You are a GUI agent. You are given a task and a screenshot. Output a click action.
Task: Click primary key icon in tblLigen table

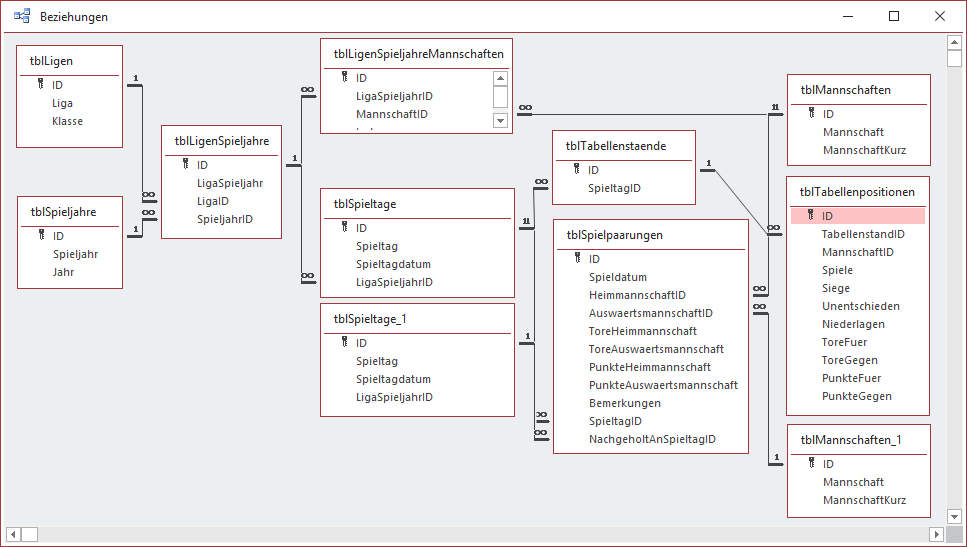tap(41, 86)
